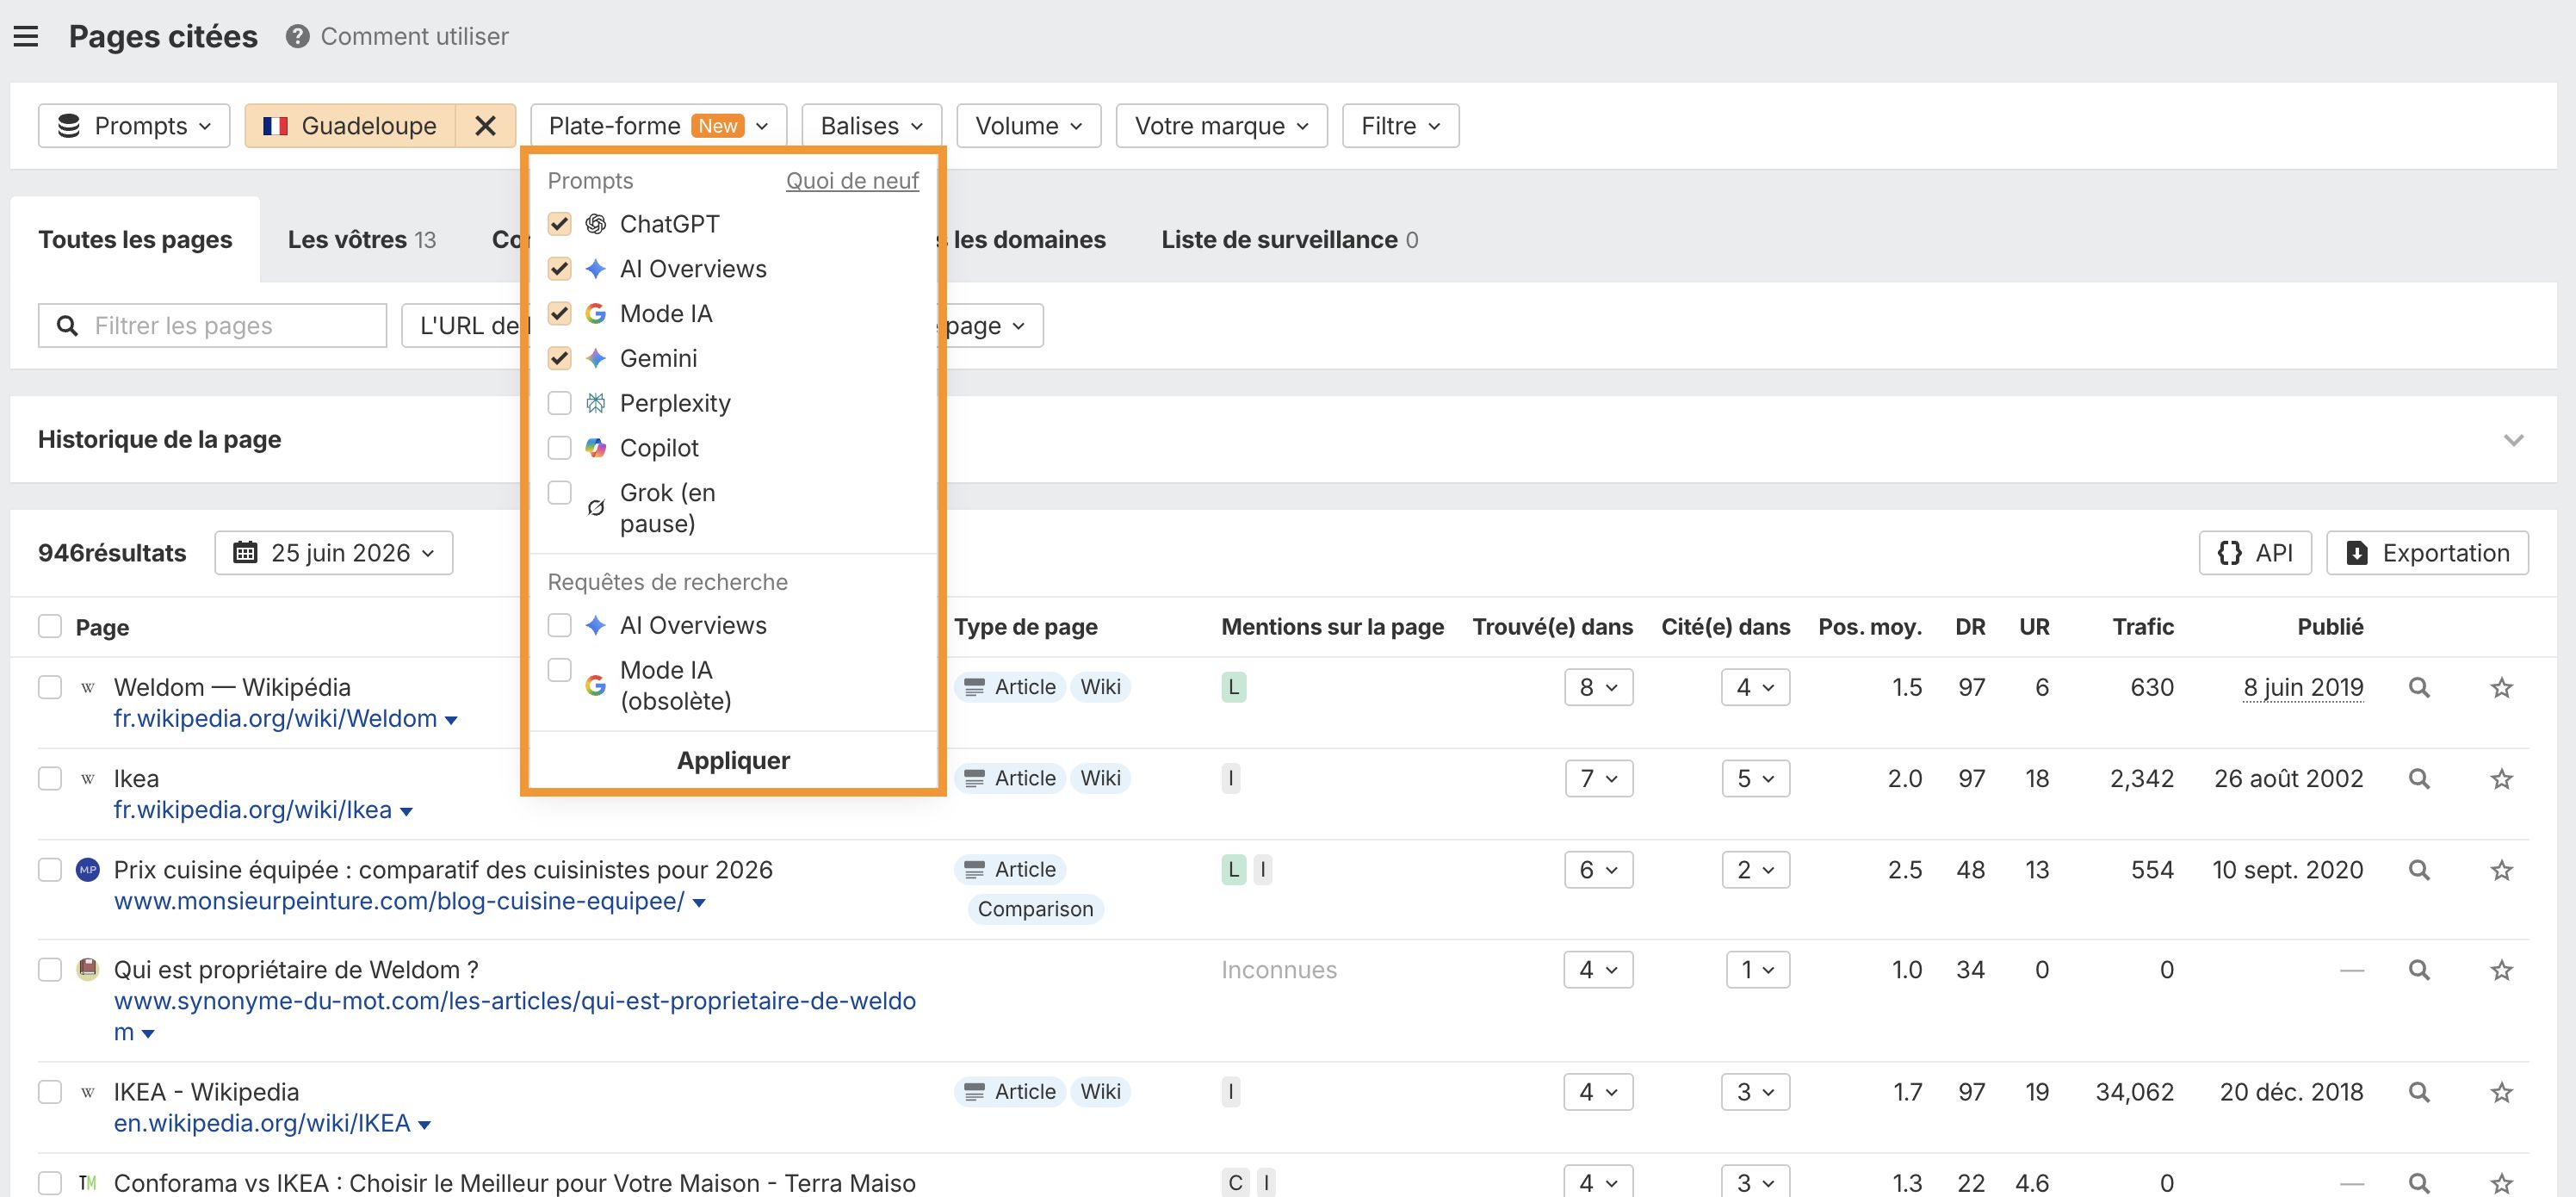The width and height of the screenshot is (2576, 1197).
Task: Enable the Perplexity checkbox
Action: coord(560,403)
